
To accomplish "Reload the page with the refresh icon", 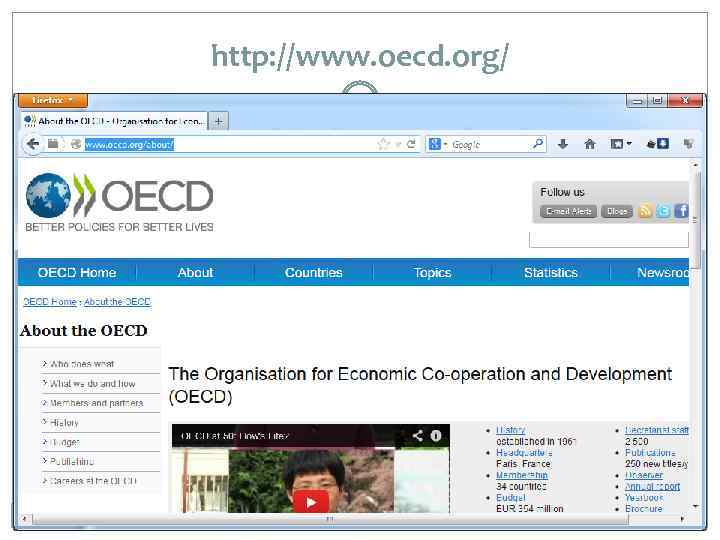I will 411,144.
